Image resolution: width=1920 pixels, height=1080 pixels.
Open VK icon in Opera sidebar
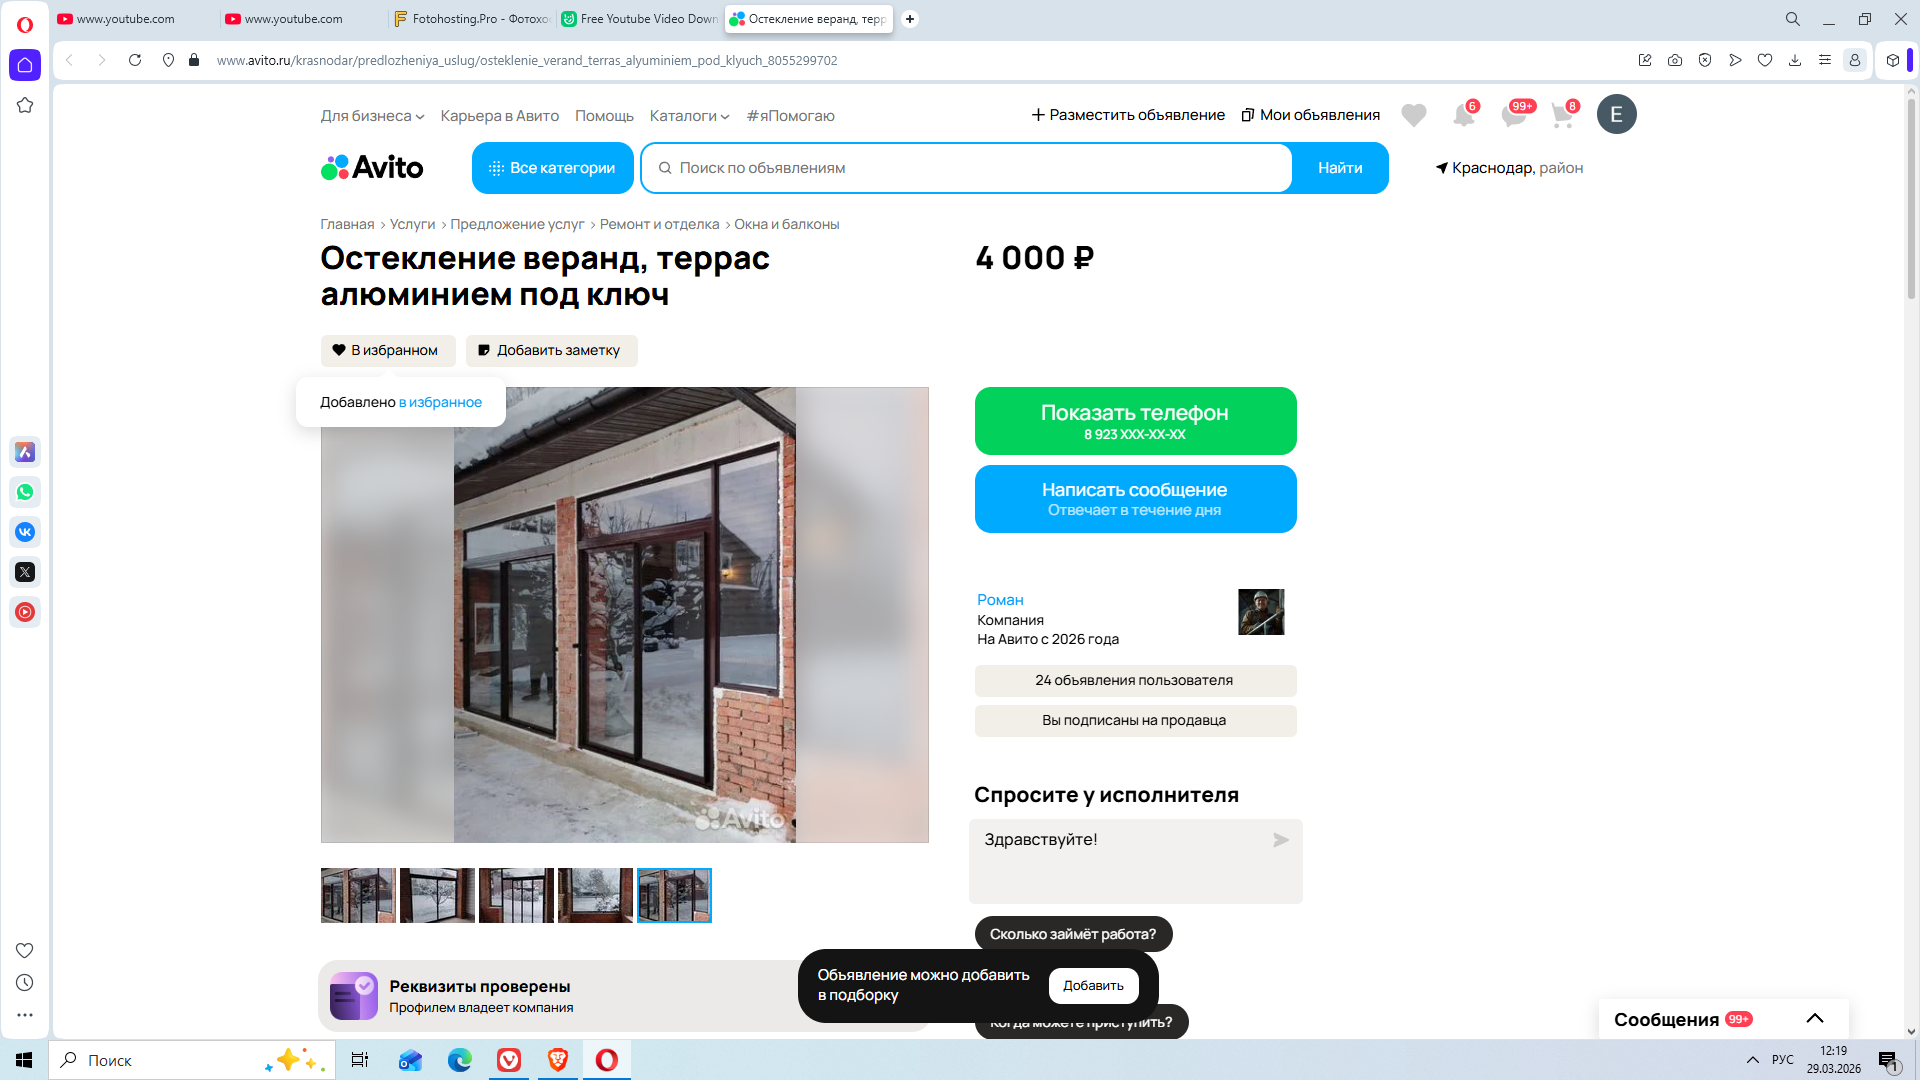coord(25,532)
